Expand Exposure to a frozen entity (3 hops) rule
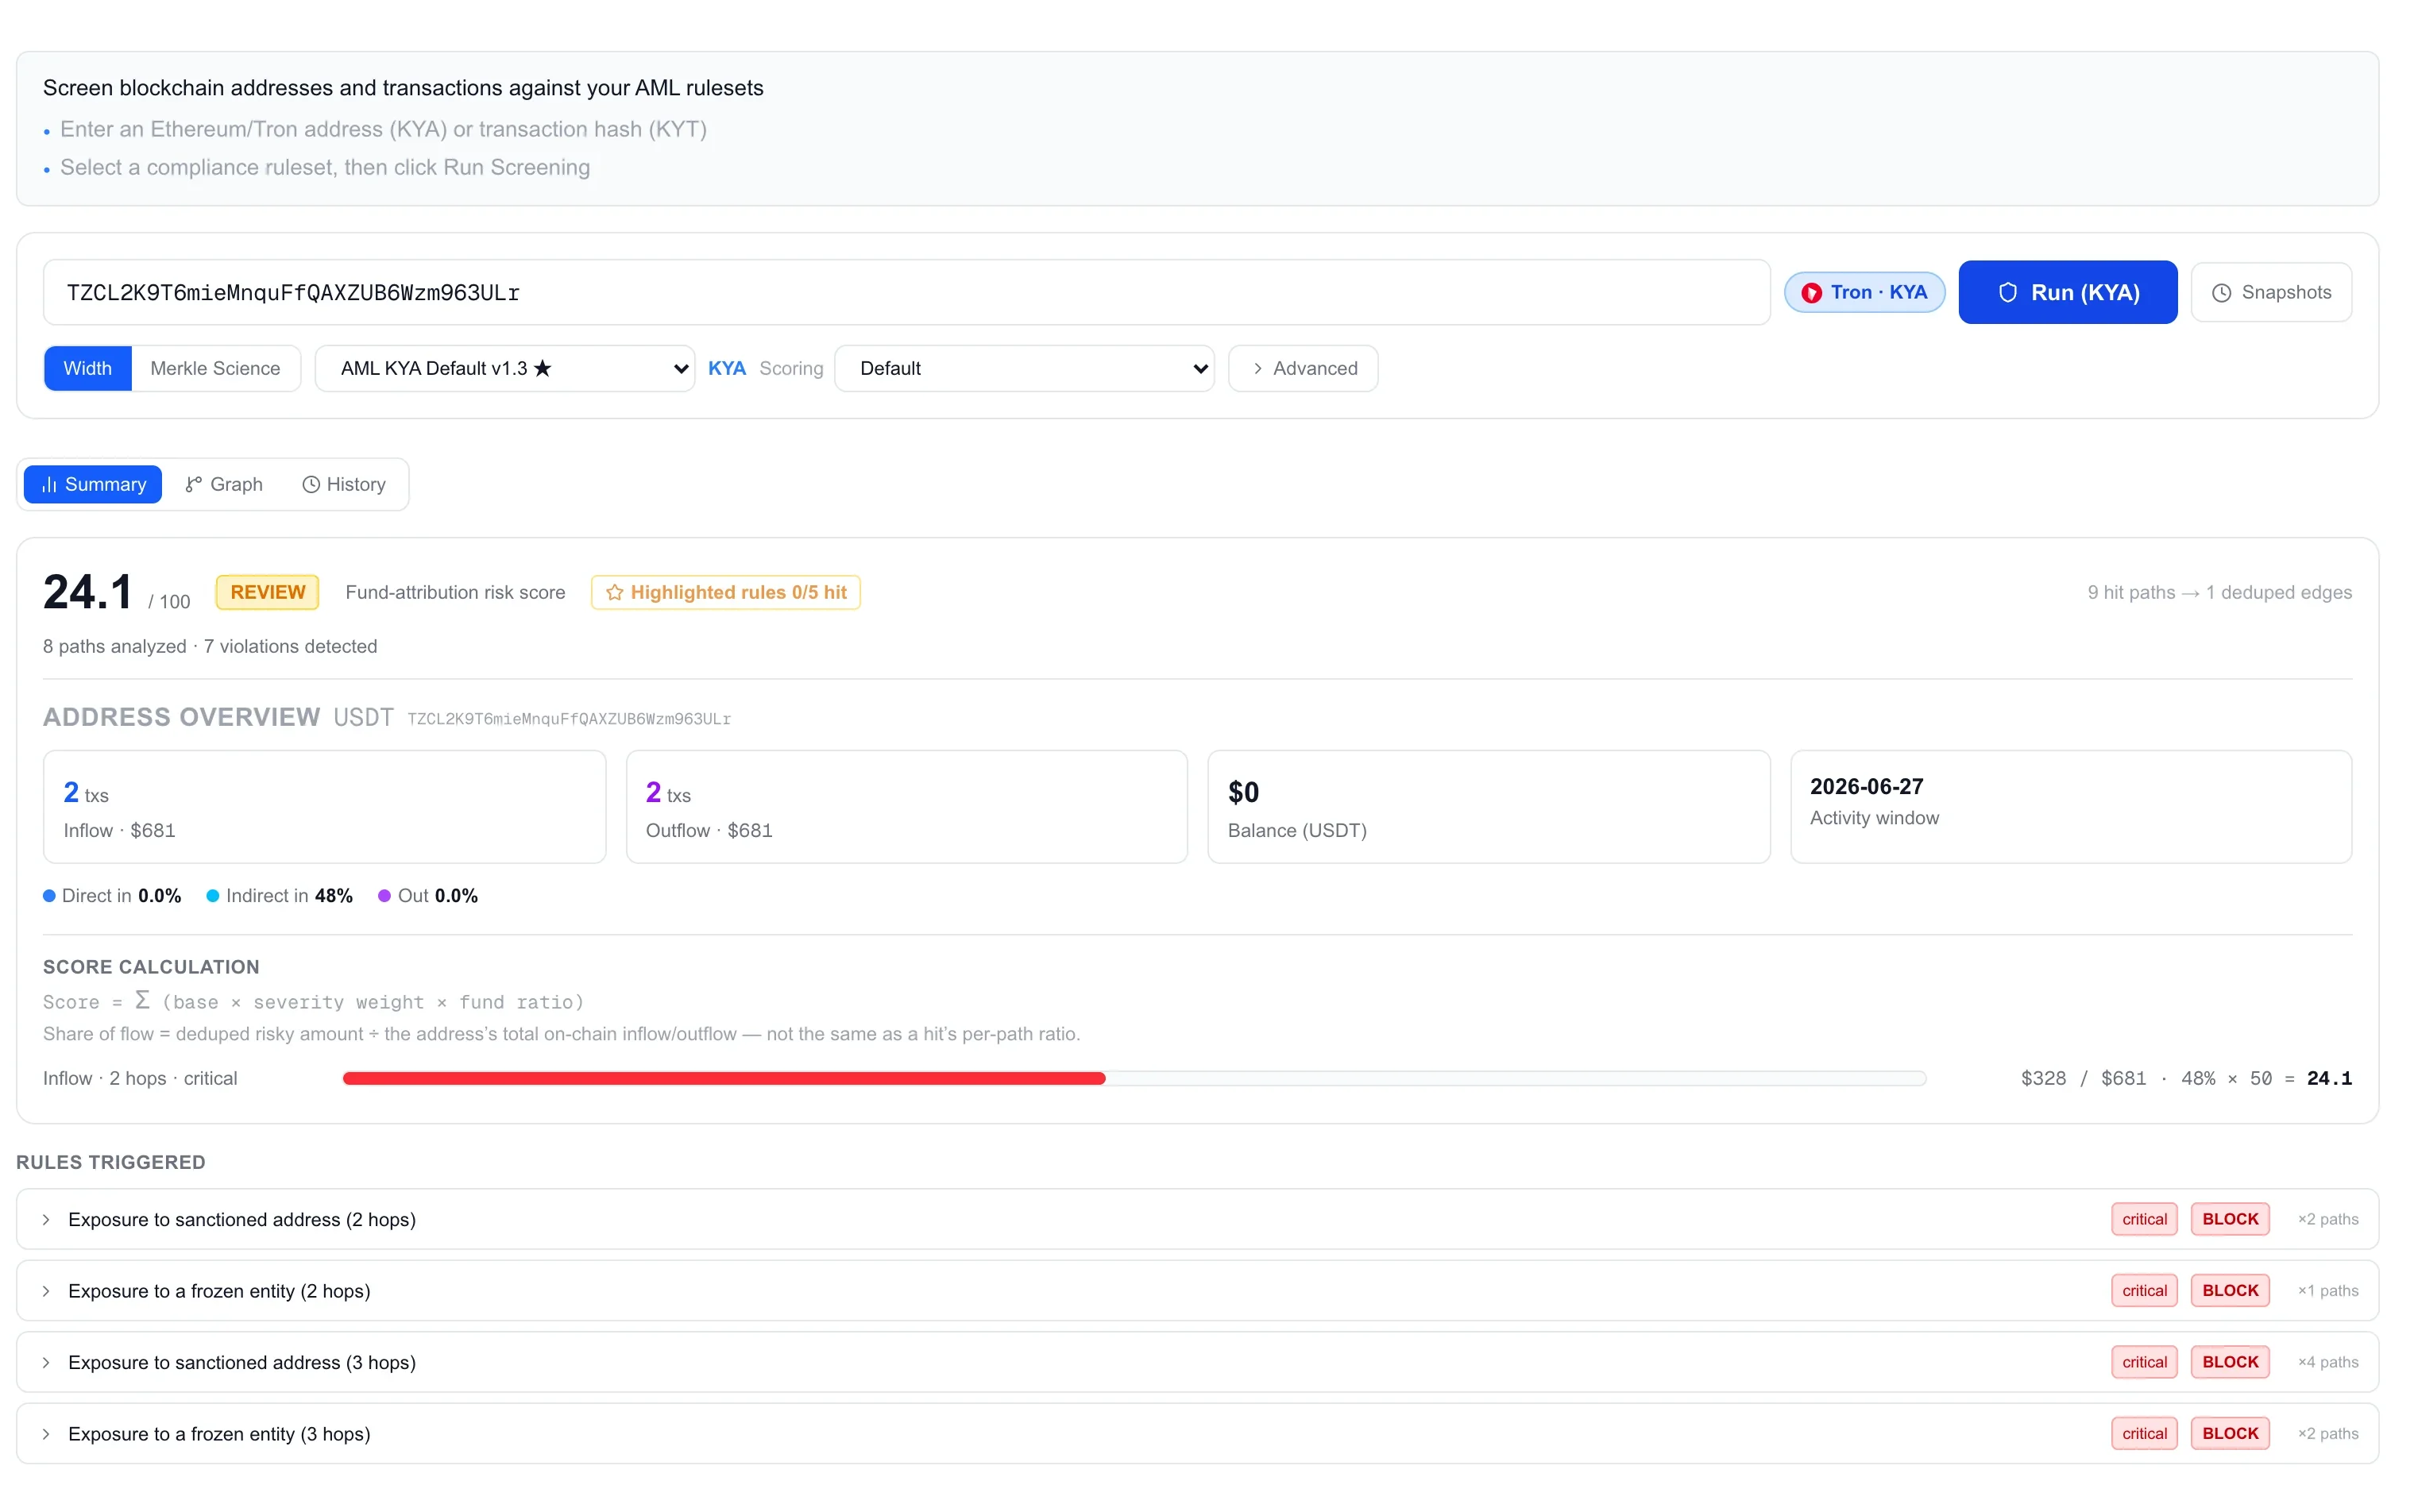Screen dimensions: 2418x1512 [x=1197, y=1434]
